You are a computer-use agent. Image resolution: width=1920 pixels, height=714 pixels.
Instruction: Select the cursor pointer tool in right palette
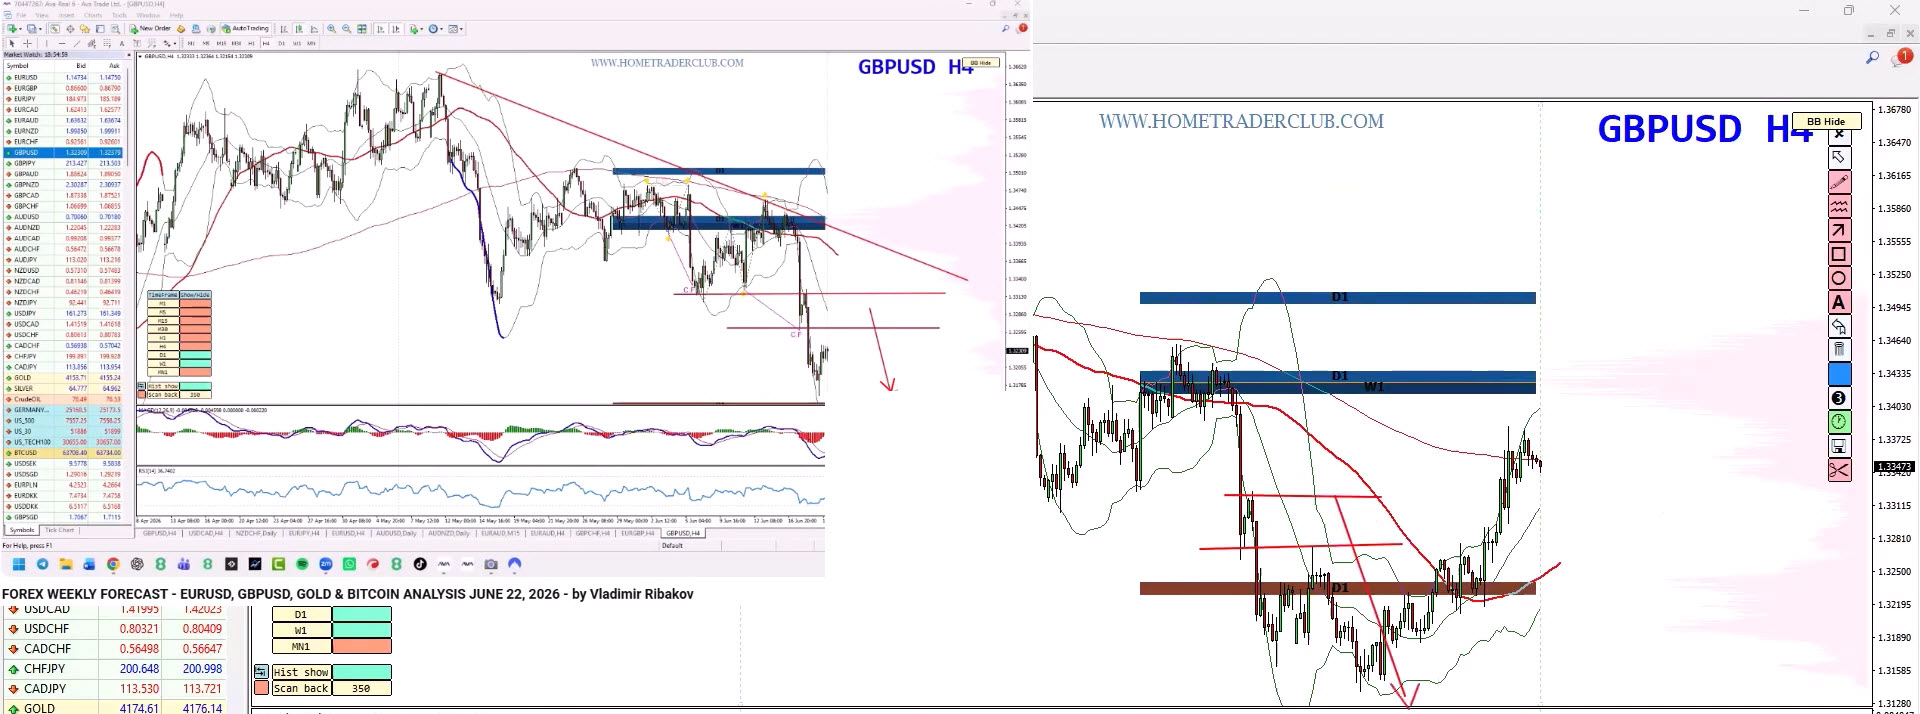[x=1839, y=158]
